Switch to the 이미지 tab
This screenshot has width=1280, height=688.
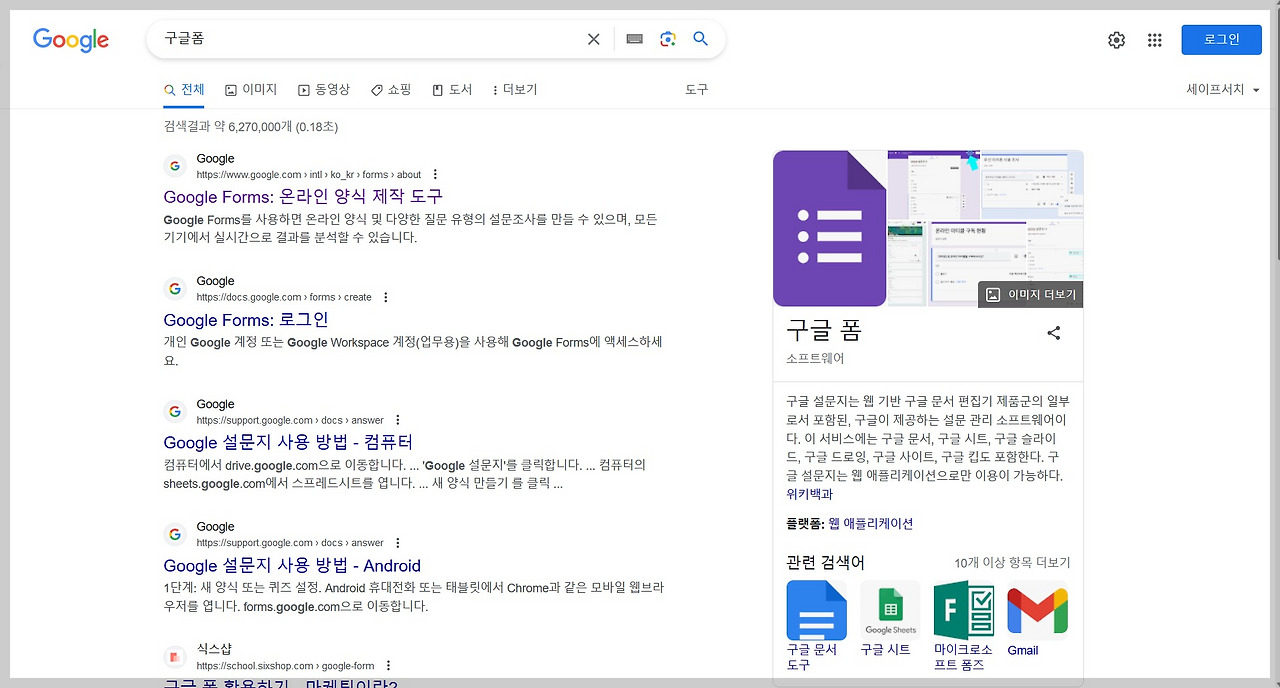point(251,90)
